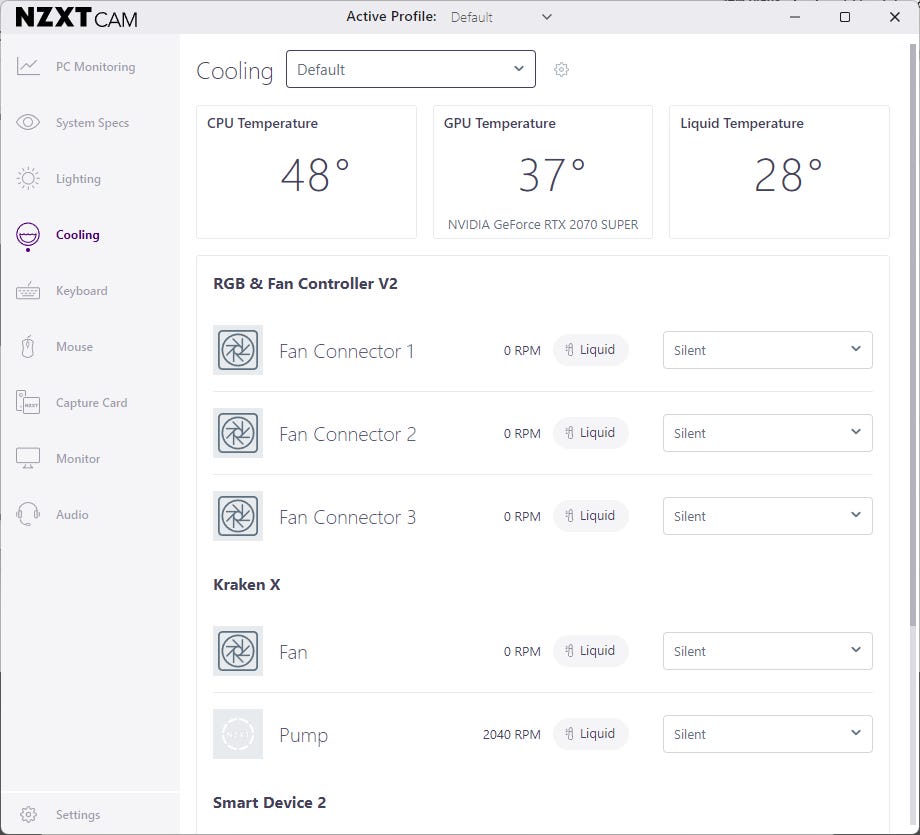Open the Active Profile dropdown
The image size is (920, 835).
(501, 17)
